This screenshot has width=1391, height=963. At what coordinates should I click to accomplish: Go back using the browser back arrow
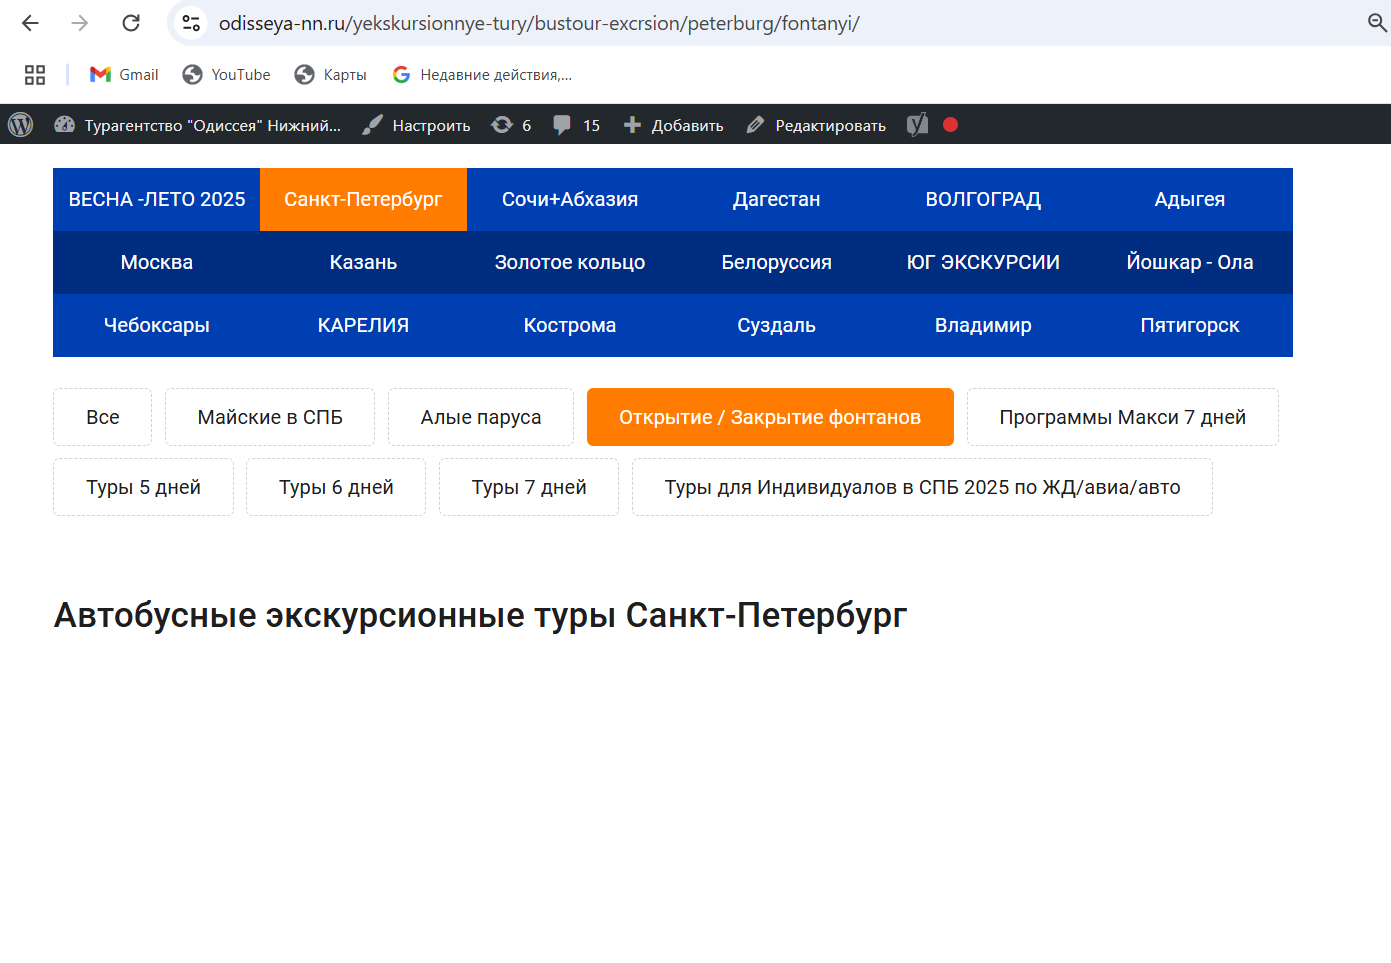tap(30, 23)
